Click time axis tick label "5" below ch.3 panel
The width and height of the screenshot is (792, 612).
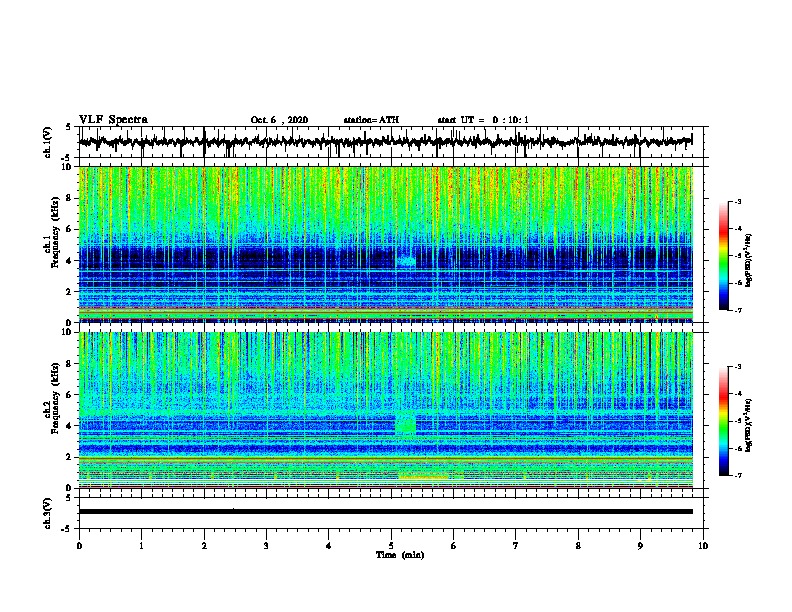click(391, 546)
